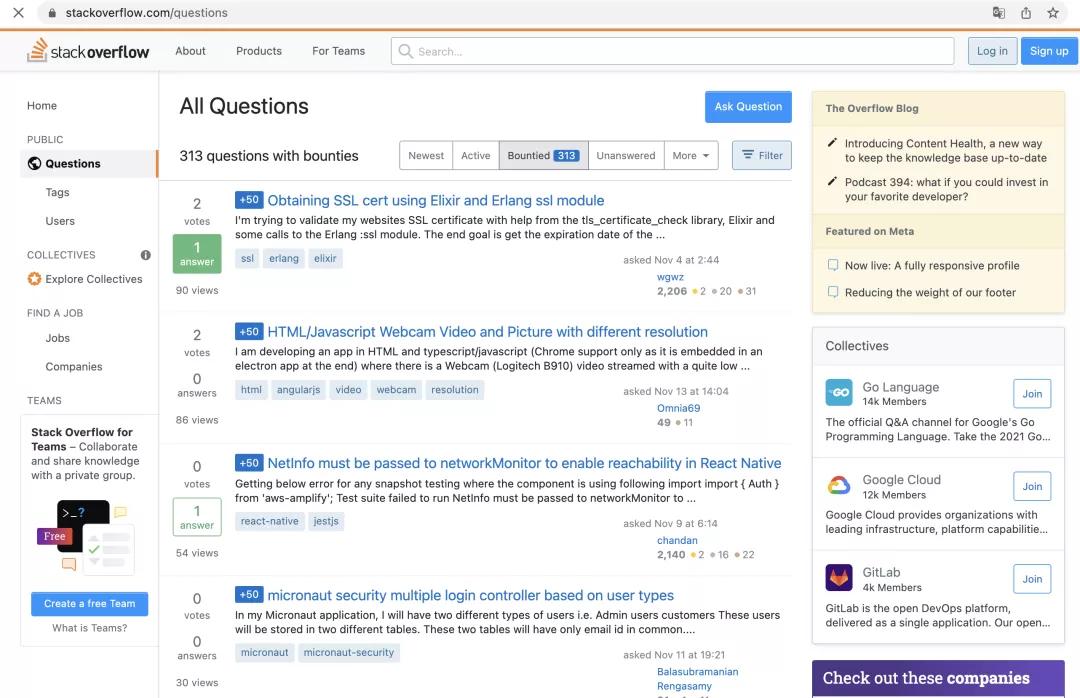Click the Go Language collective icon
Screen dimensions: 1080x698
pyautogui.click(x=839, y=393)
